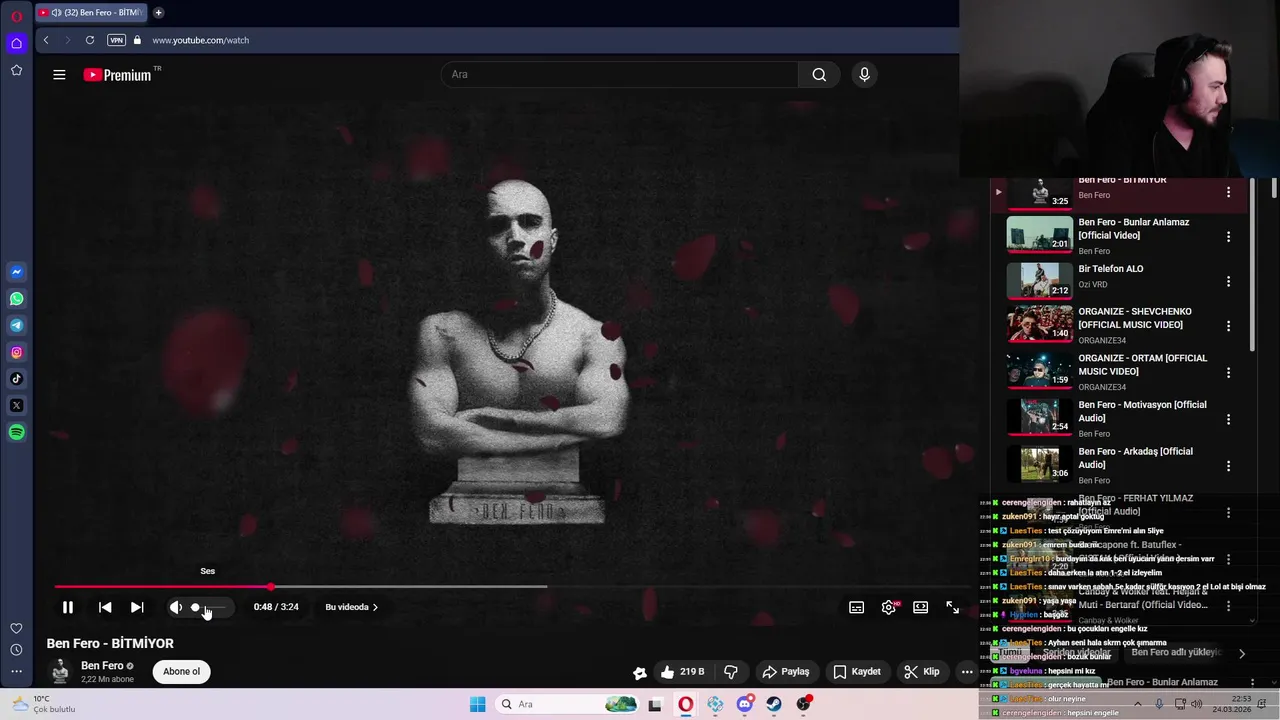This screenshot has height=720, width=1280.
Task: Open Opera sidebar history clock
Action: coord(16,650)
